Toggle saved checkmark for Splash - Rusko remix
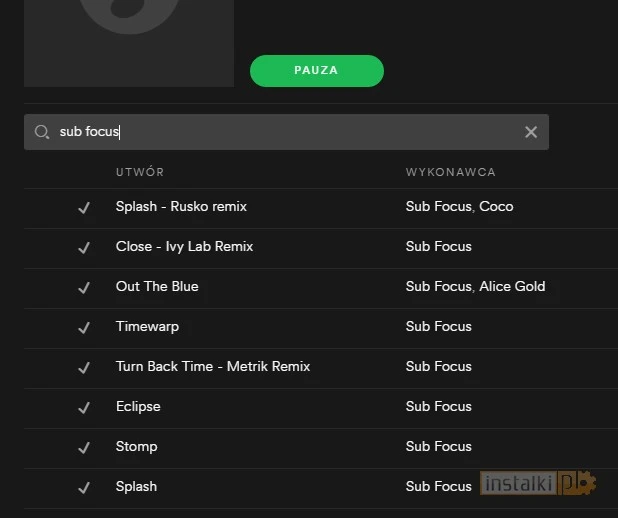The width and height of the screenshot is (618, 518). click(84, 207)
